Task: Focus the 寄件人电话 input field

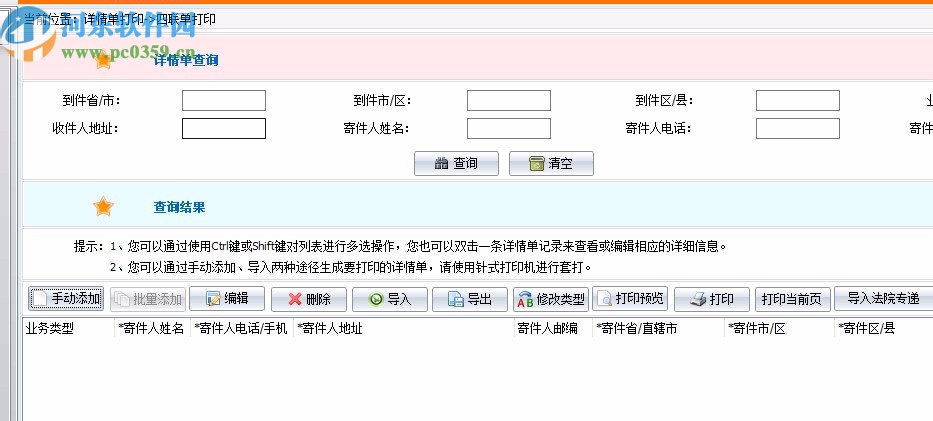Action: (798, 128)
